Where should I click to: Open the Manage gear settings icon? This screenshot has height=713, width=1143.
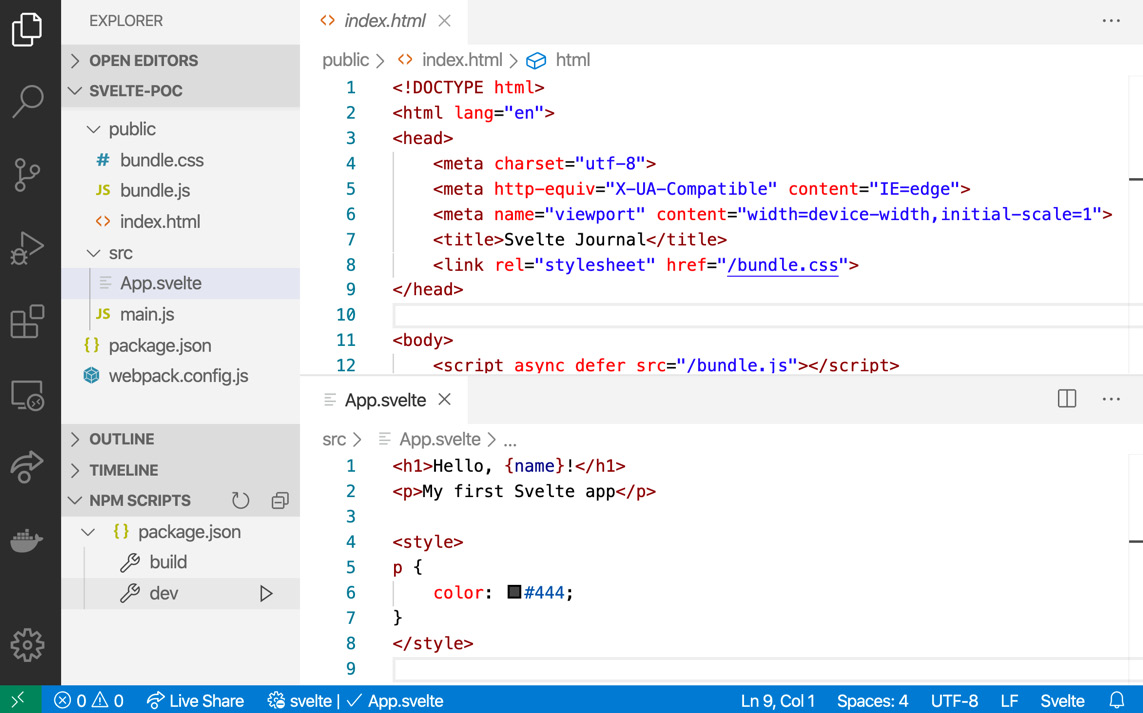point(27,644)
